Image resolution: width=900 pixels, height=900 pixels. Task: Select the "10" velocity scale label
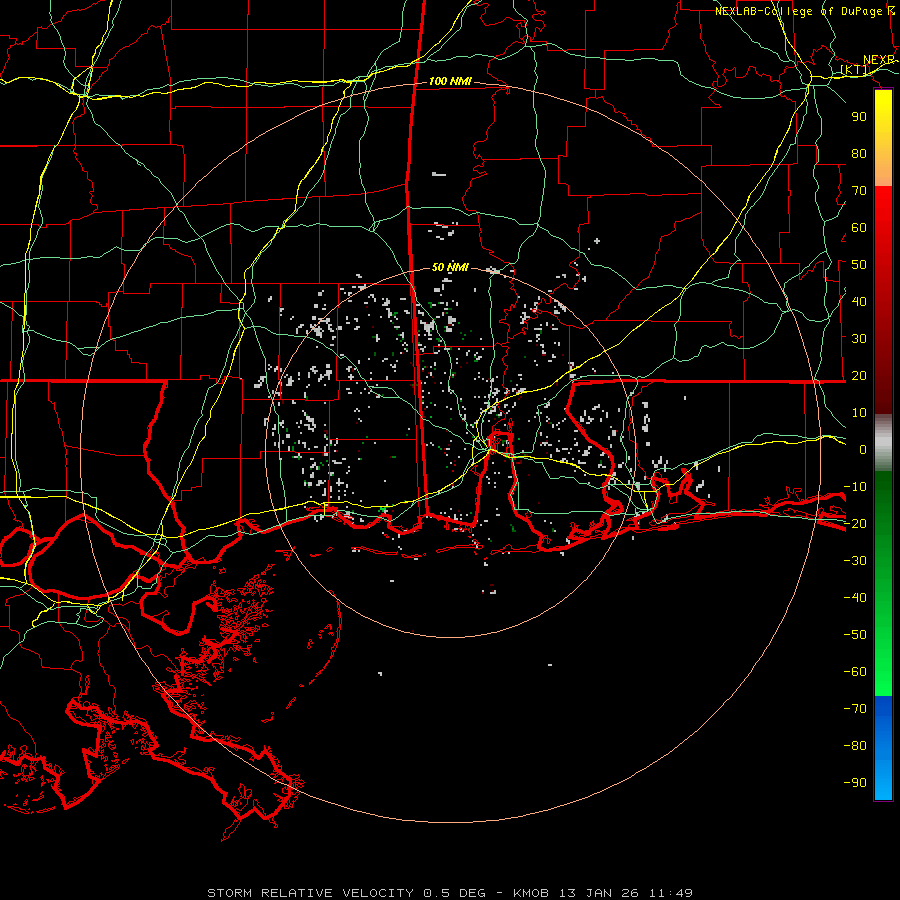point(859,413)
